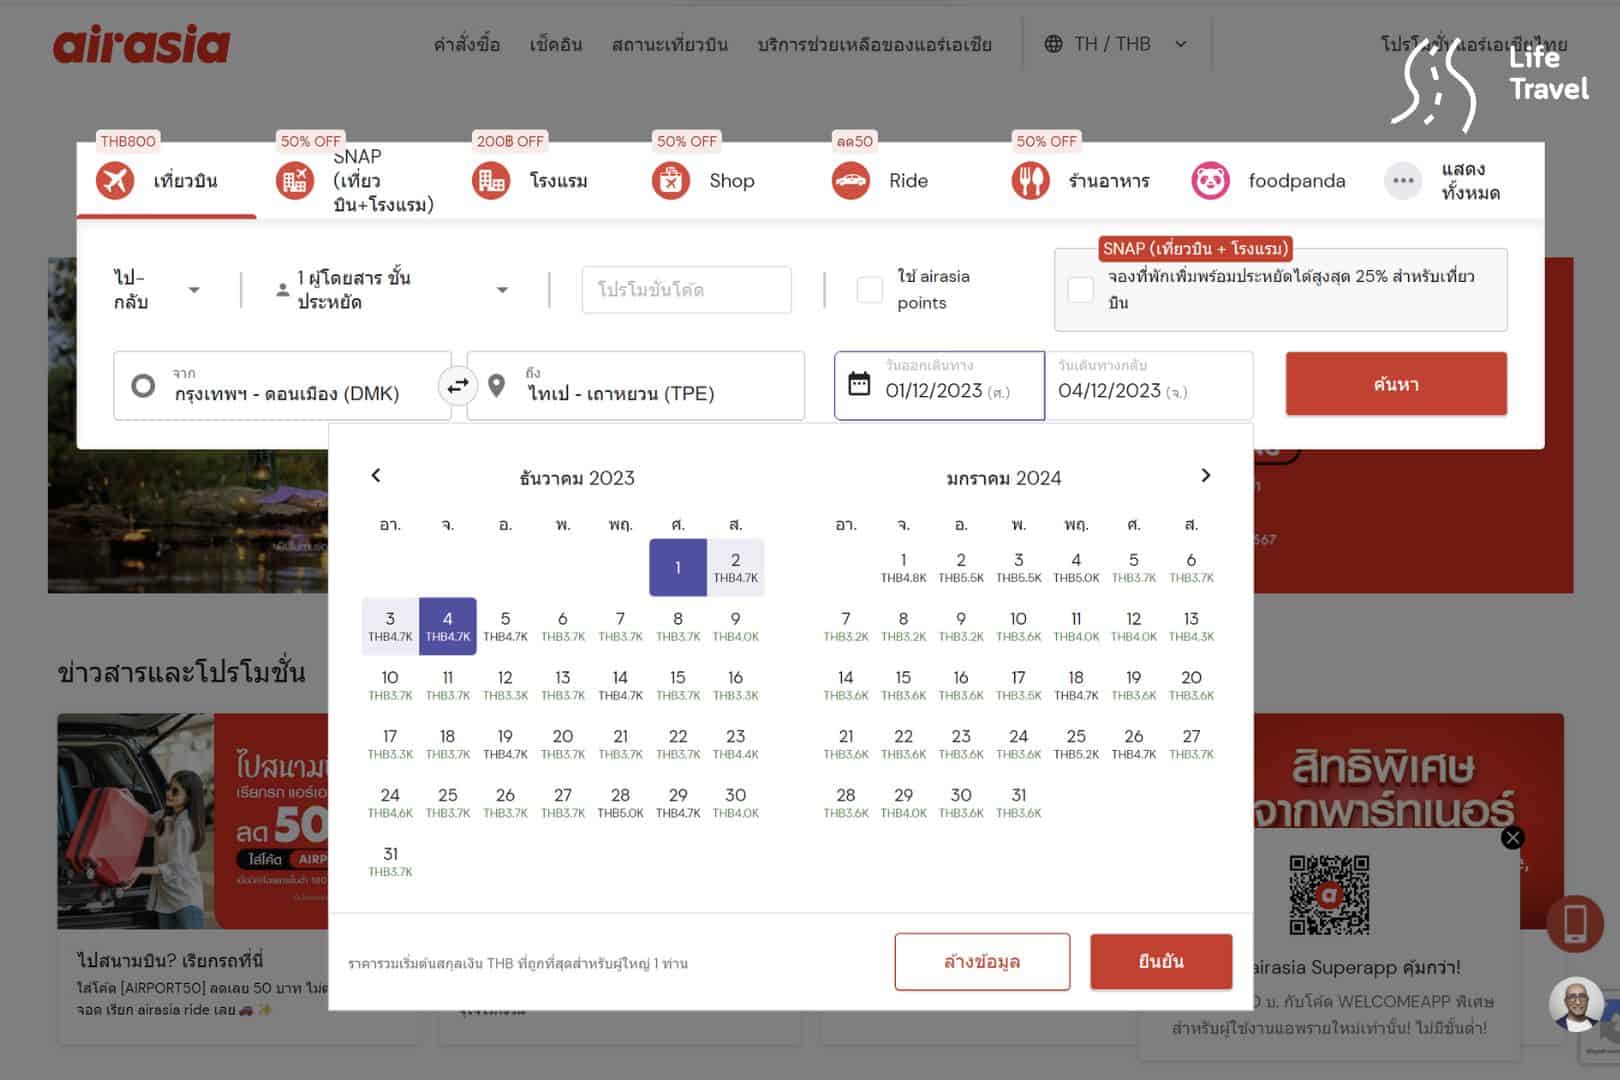The image size is (1620, 1080).
Task: Close the QR code popup
Action: click(1513, 838)
